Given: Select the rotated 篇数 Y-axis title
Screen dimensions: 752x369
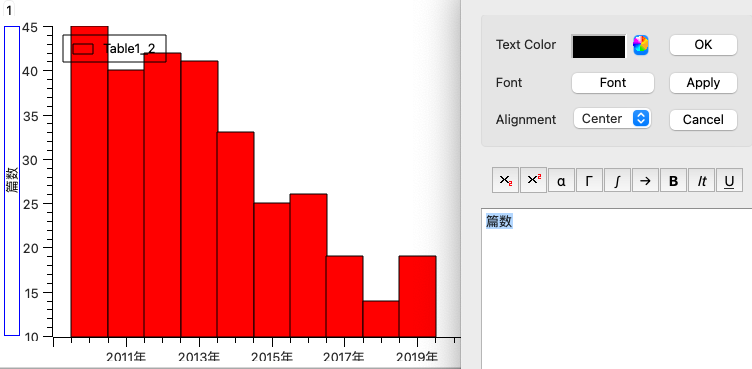Looking at the screenshot, I should [12, 180].
